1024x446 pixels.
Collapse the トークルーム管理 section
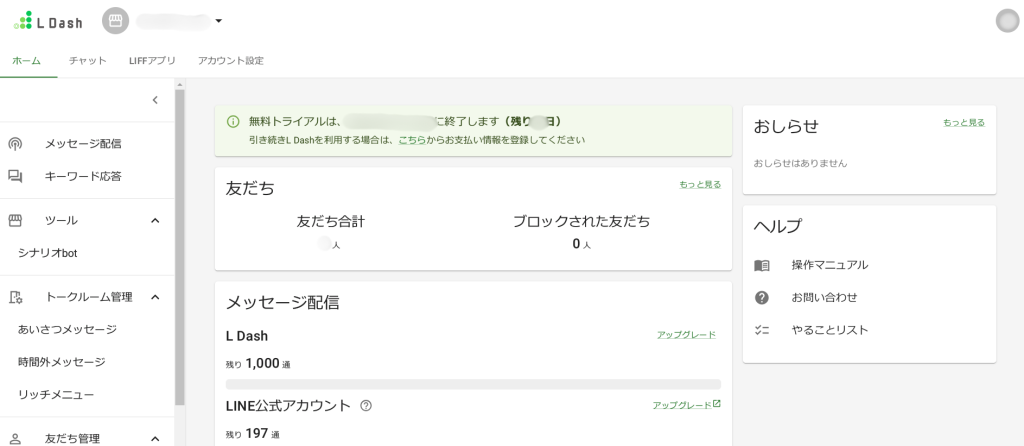(155, 297)
